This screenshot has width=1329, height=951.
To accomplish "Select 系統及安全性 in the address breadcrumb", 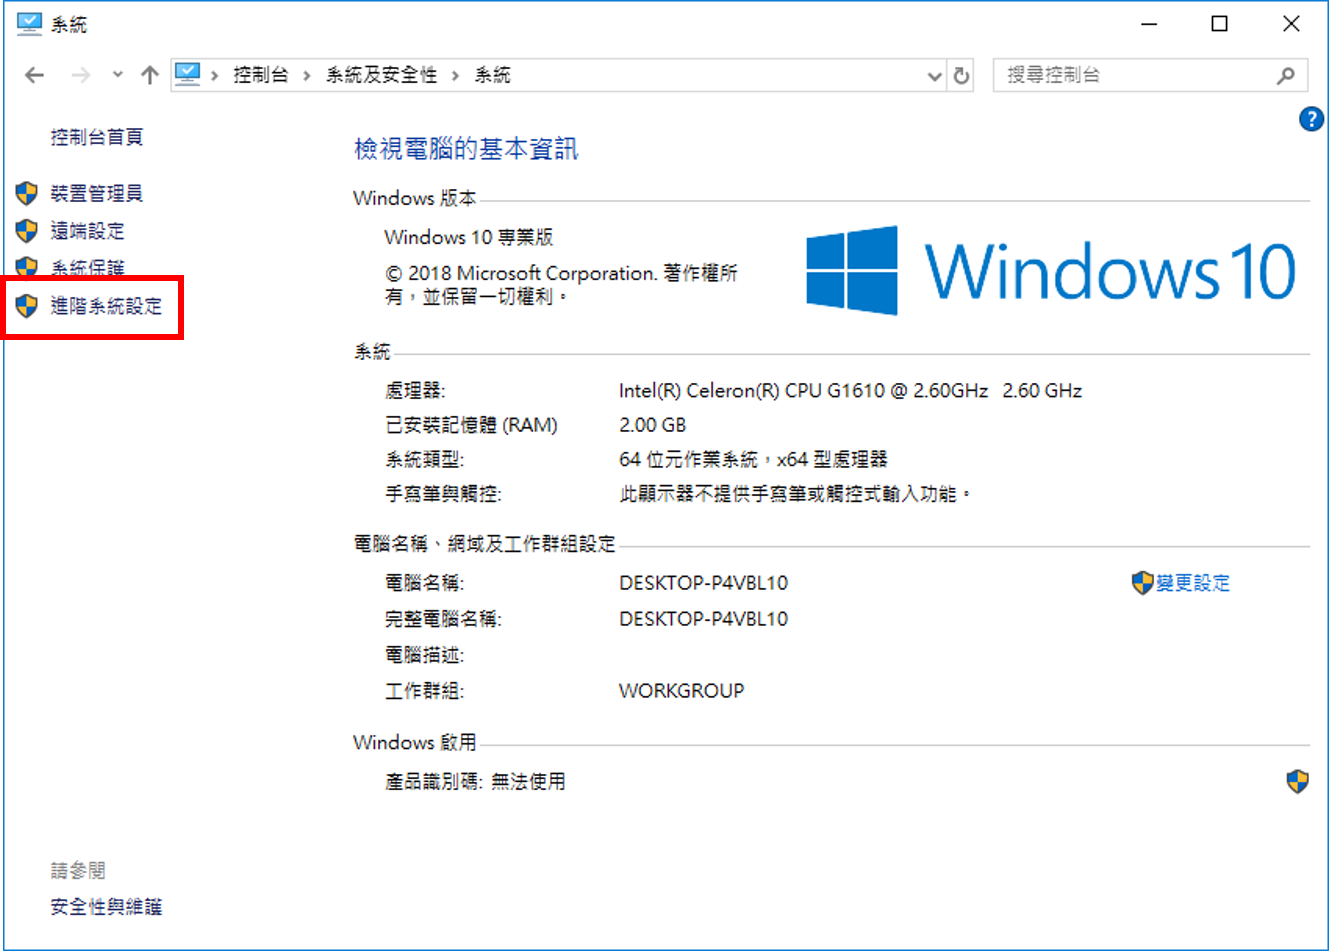I will tap(381, 75).
